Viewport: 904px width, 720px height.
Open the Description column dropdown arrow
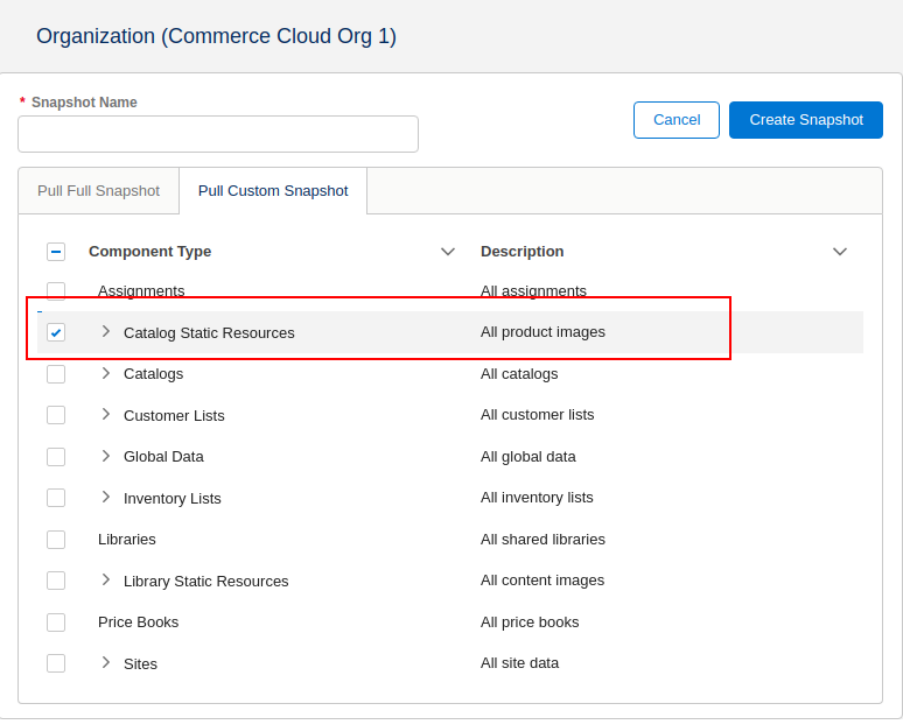[x=840, y=252]
